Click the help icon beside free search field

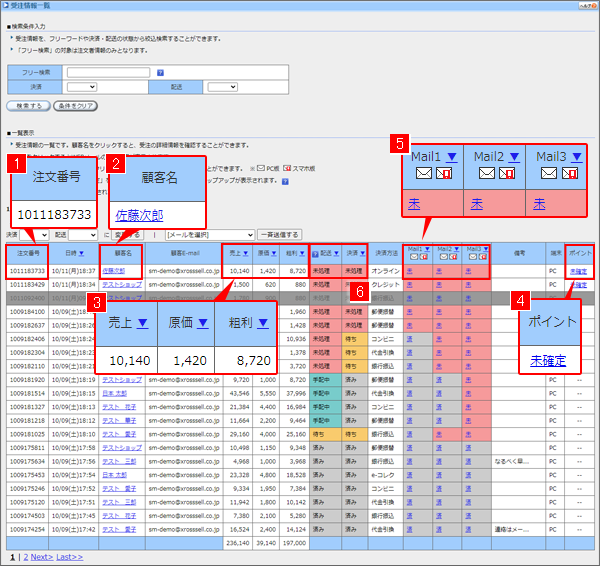(x=160, y=73)
